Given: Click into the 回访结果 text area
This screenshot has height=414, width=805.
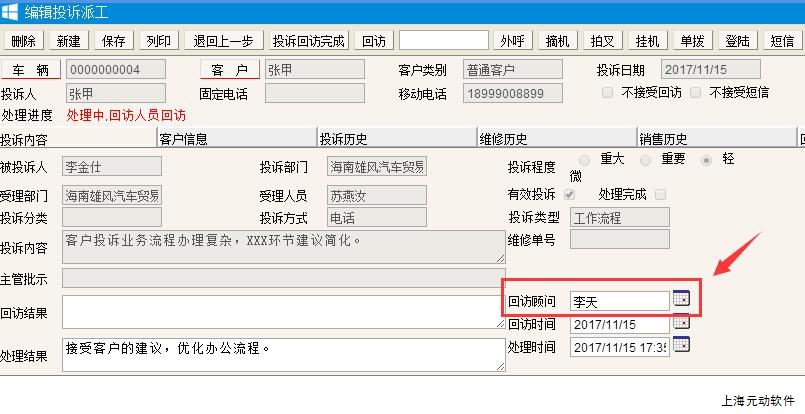Looking at the screenshot, I should click(283, 311).
